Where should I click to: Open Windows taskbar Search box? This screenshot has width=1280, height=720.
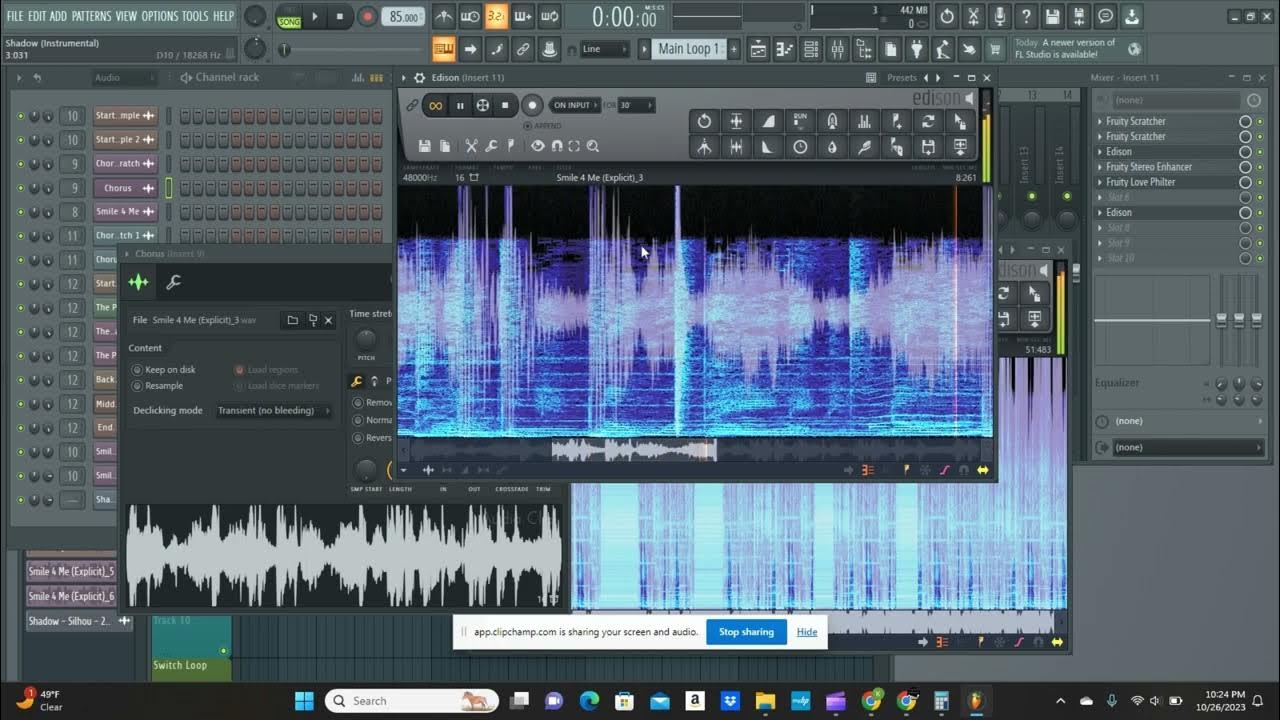click(x=410, y=701)
